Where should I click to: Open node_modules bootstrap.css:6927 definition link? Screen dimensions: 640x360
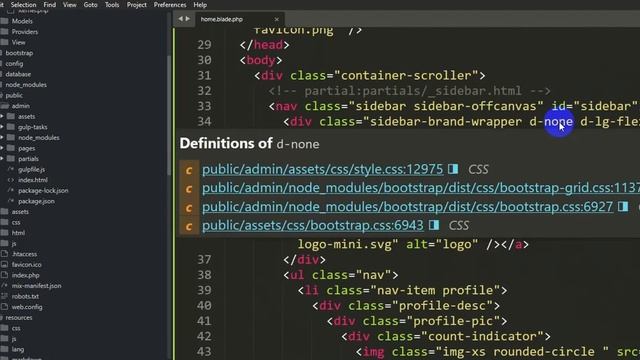407,207
